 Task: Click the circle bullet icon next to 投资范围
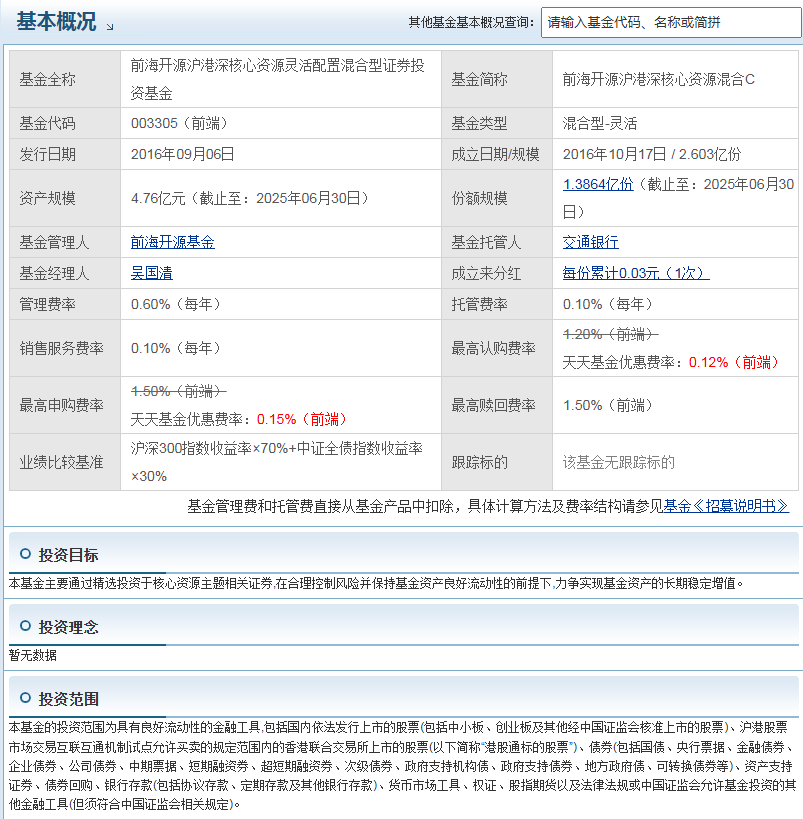tap(25, 698)
